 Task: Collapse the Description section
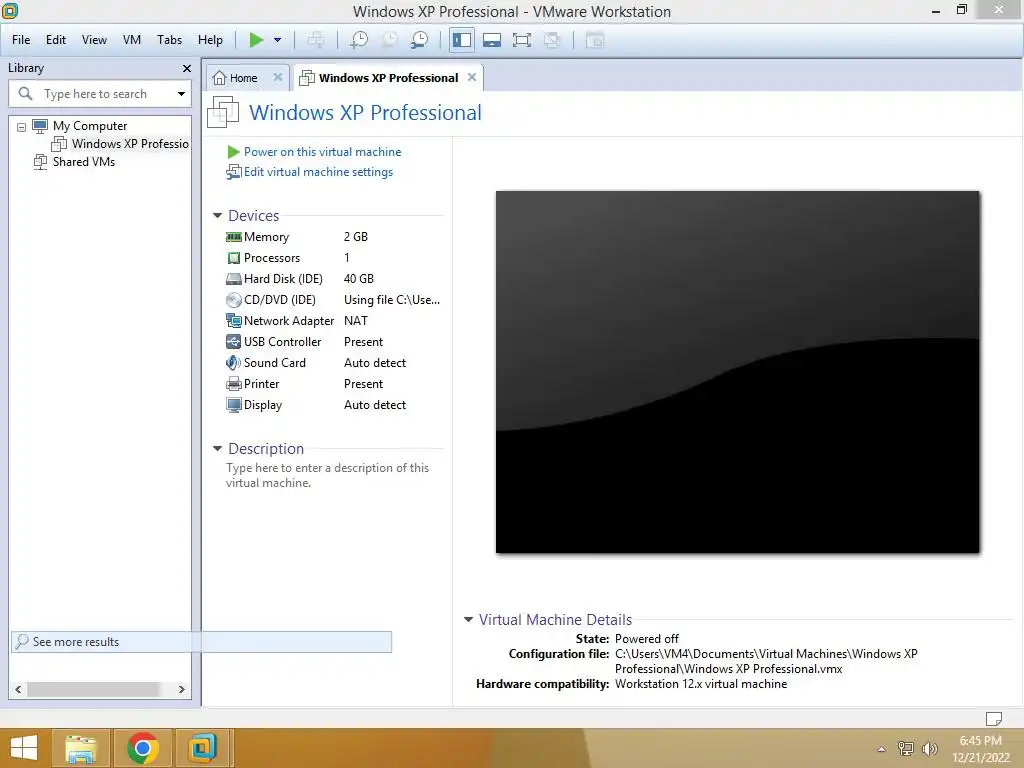[x=217, y=449]
